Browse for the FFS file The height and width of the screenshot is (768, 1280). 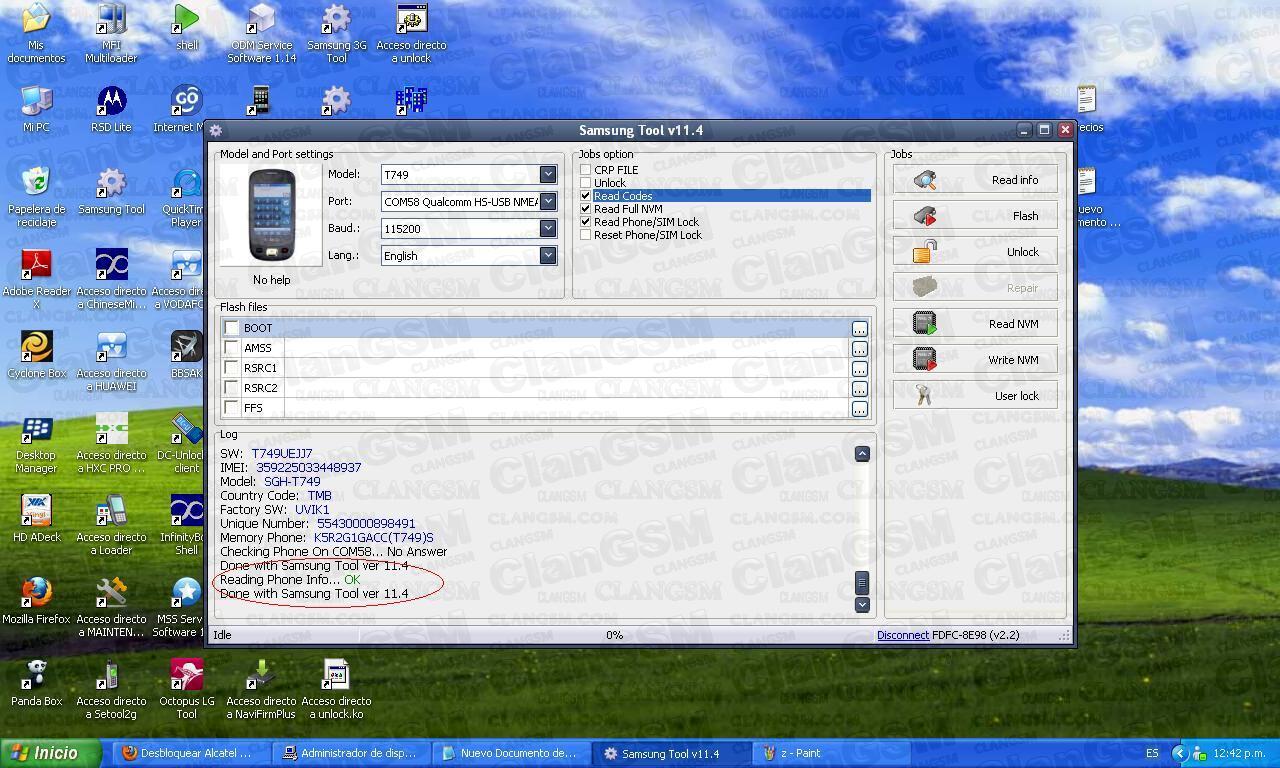click(859, 409)
